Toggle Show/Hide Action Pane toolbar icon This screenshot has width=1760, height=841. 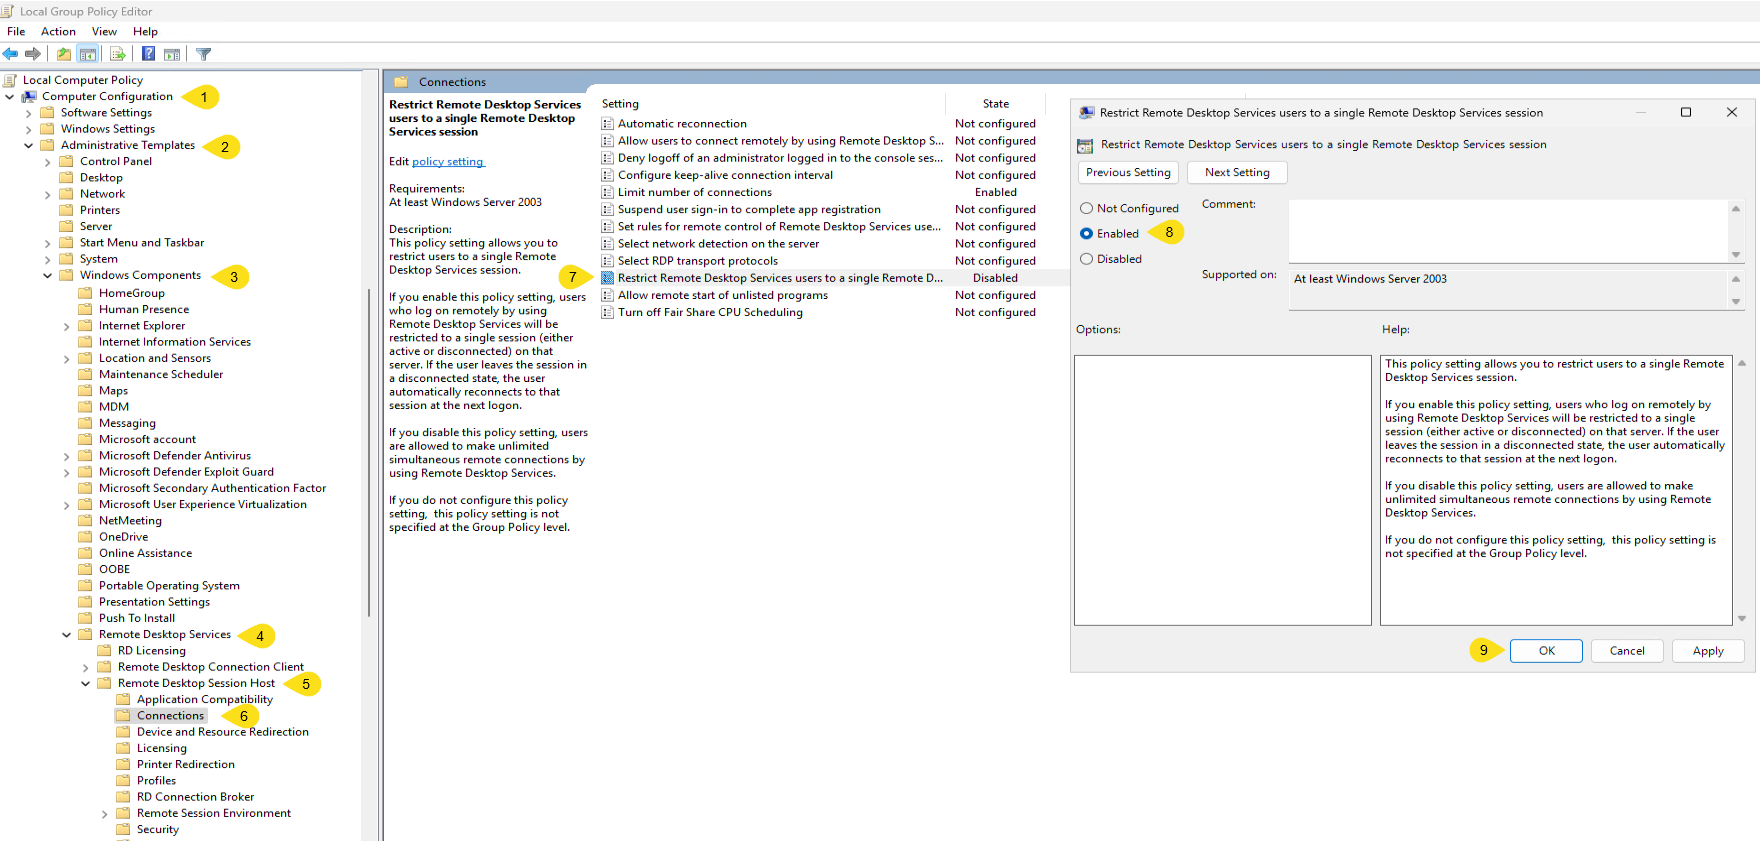(172, 54)
